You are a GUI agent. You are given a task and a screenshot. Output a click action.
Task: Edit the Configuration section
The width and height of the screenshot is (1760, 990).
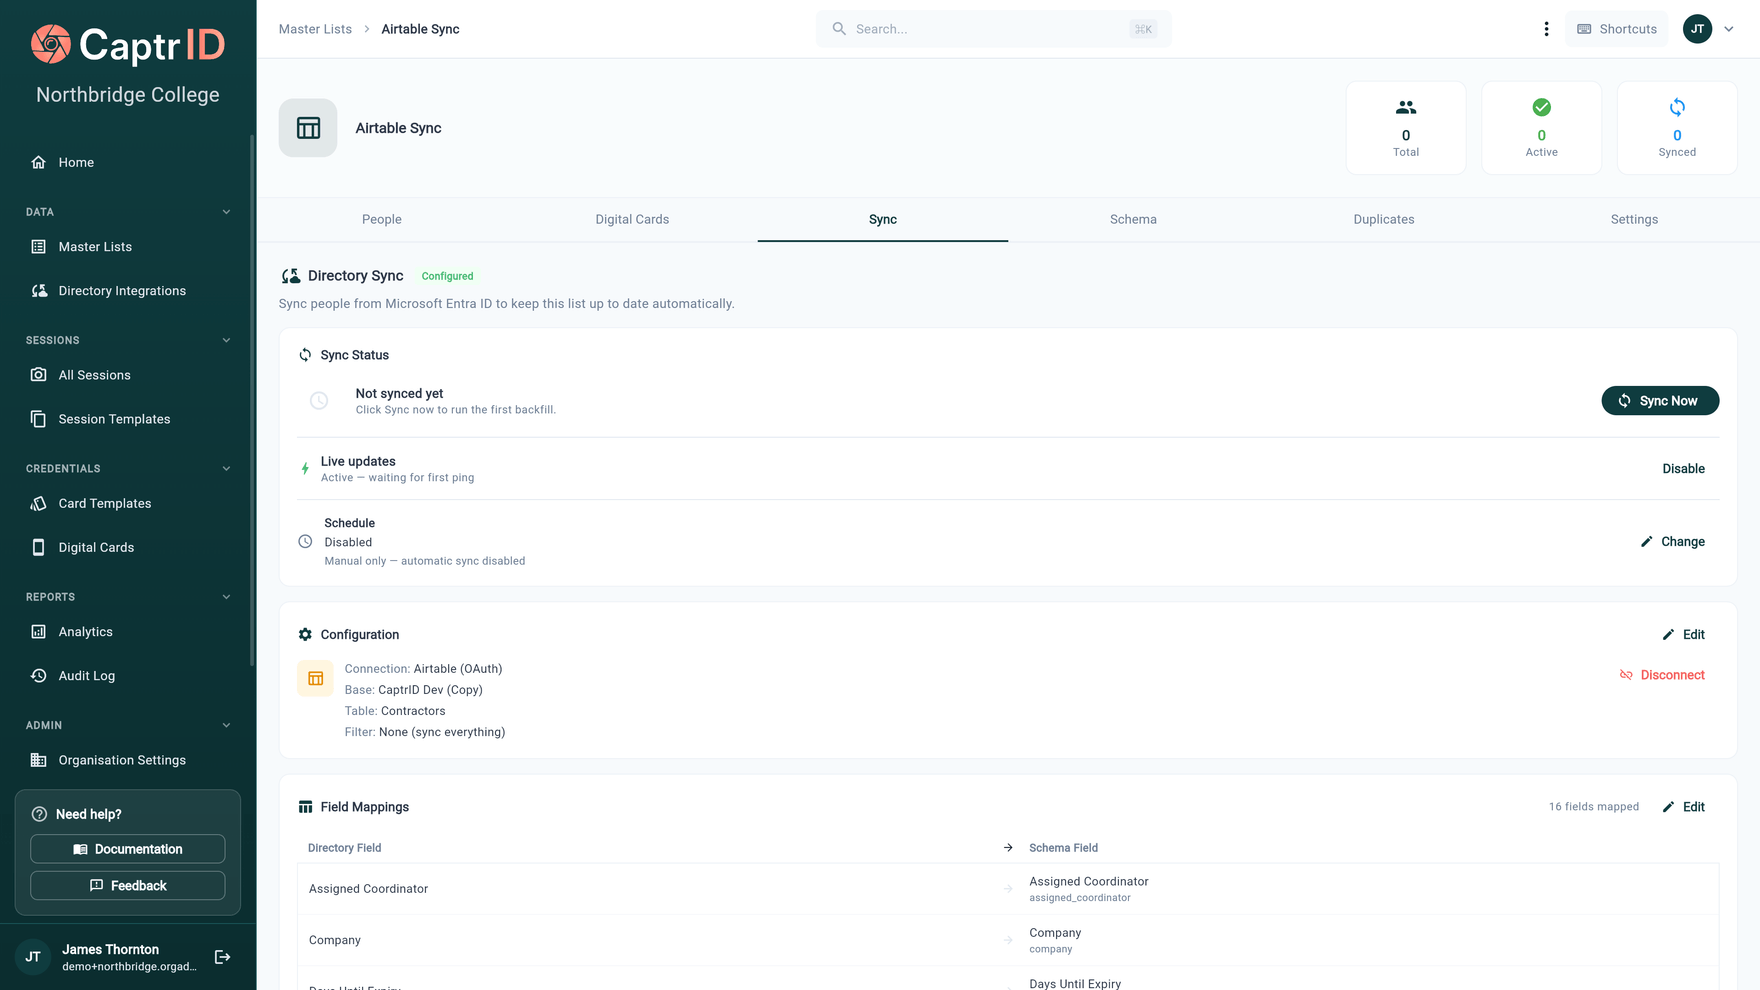[1684, 635]
